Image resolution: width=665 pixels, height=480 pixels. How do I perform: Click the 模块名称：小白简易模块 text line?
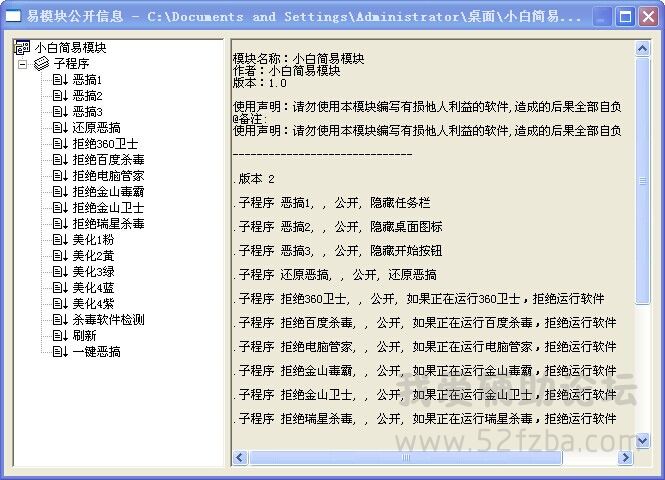299,59
